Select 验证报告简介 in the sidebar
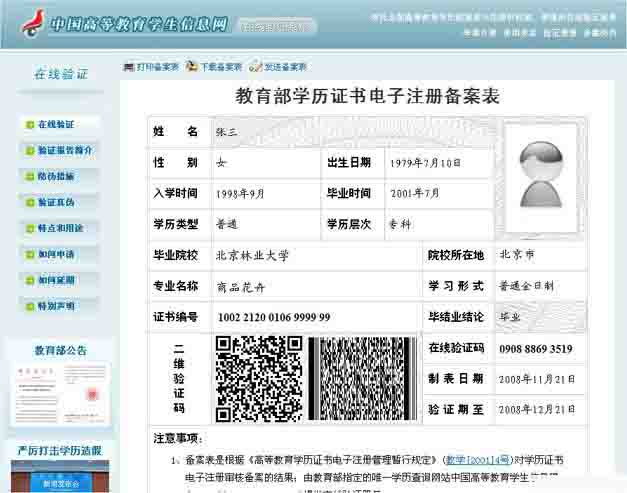Image resolution: width=627 pixels, height=493 pixels. pyautogui.click(x=64, y=151)
